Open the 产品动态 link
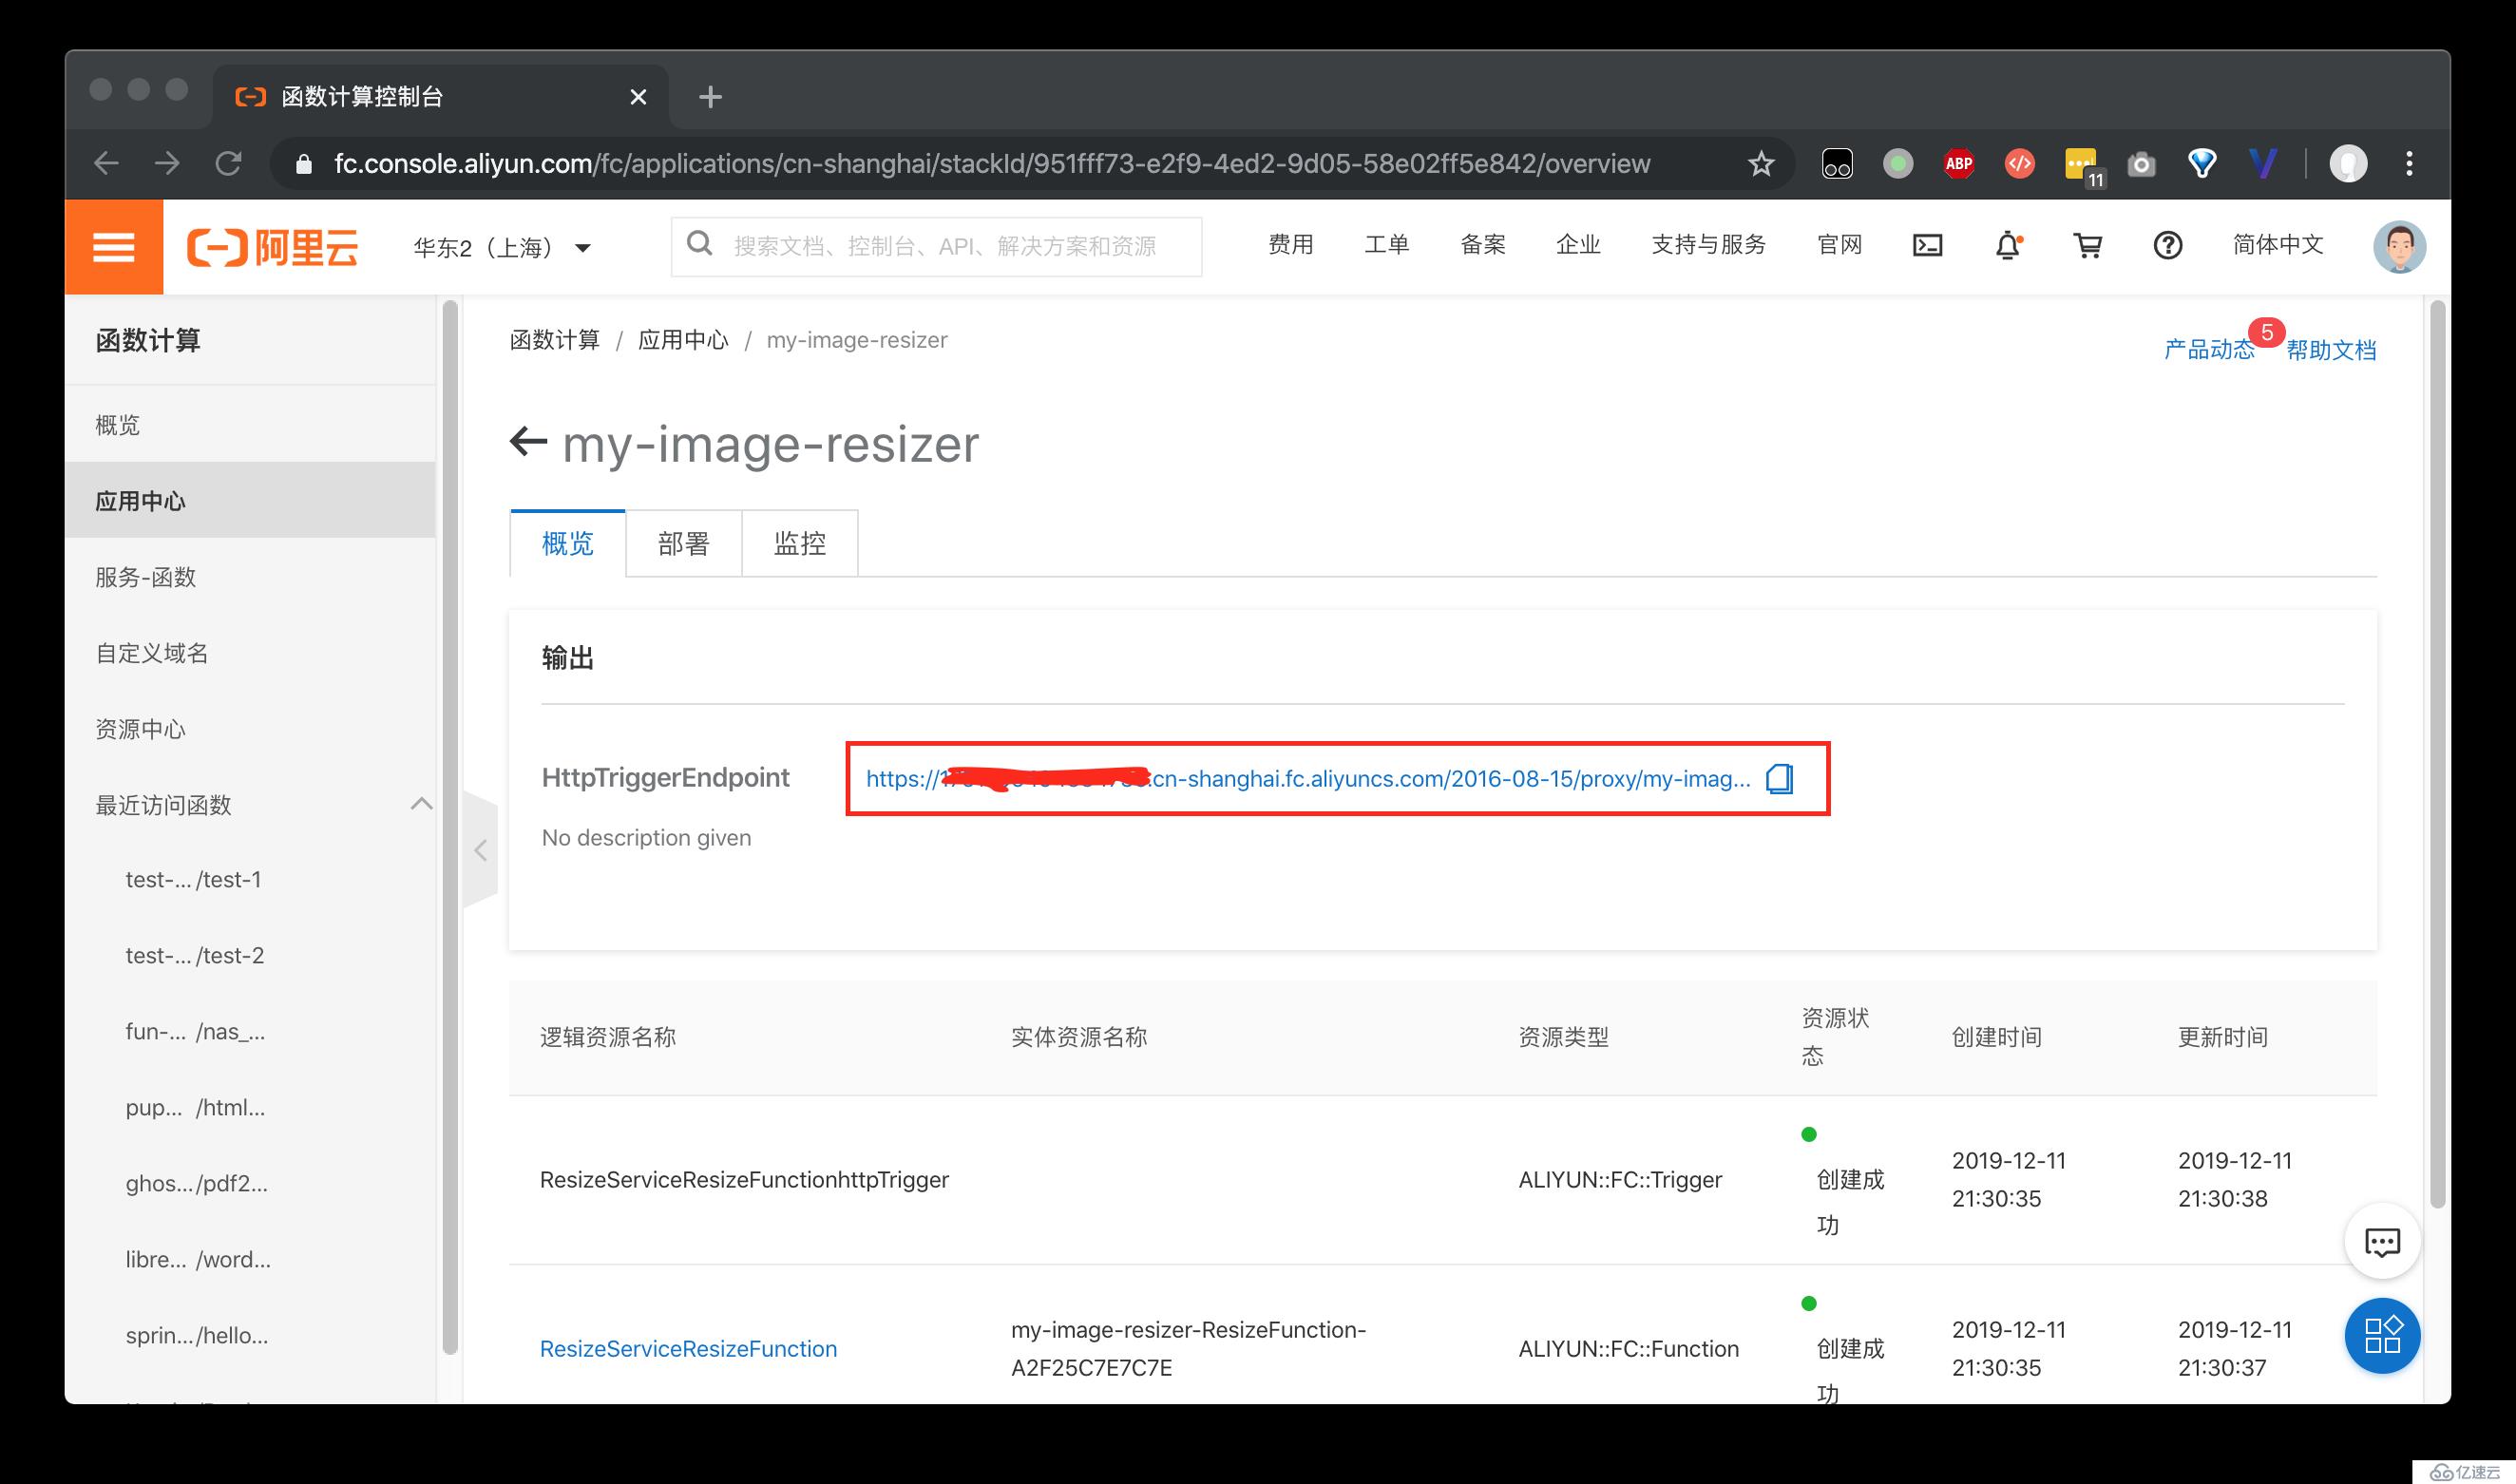 (2209, 349)
